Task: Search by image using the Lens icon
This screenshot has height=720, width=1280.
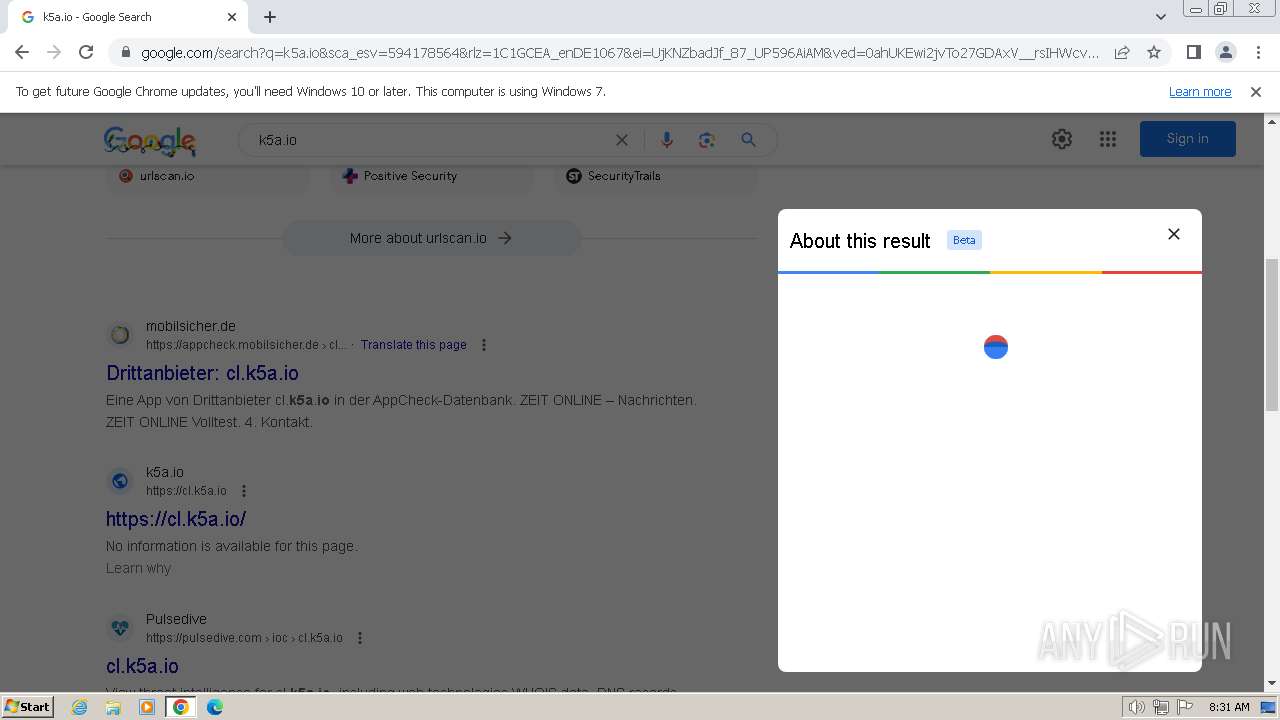Action: coord(707,140)
